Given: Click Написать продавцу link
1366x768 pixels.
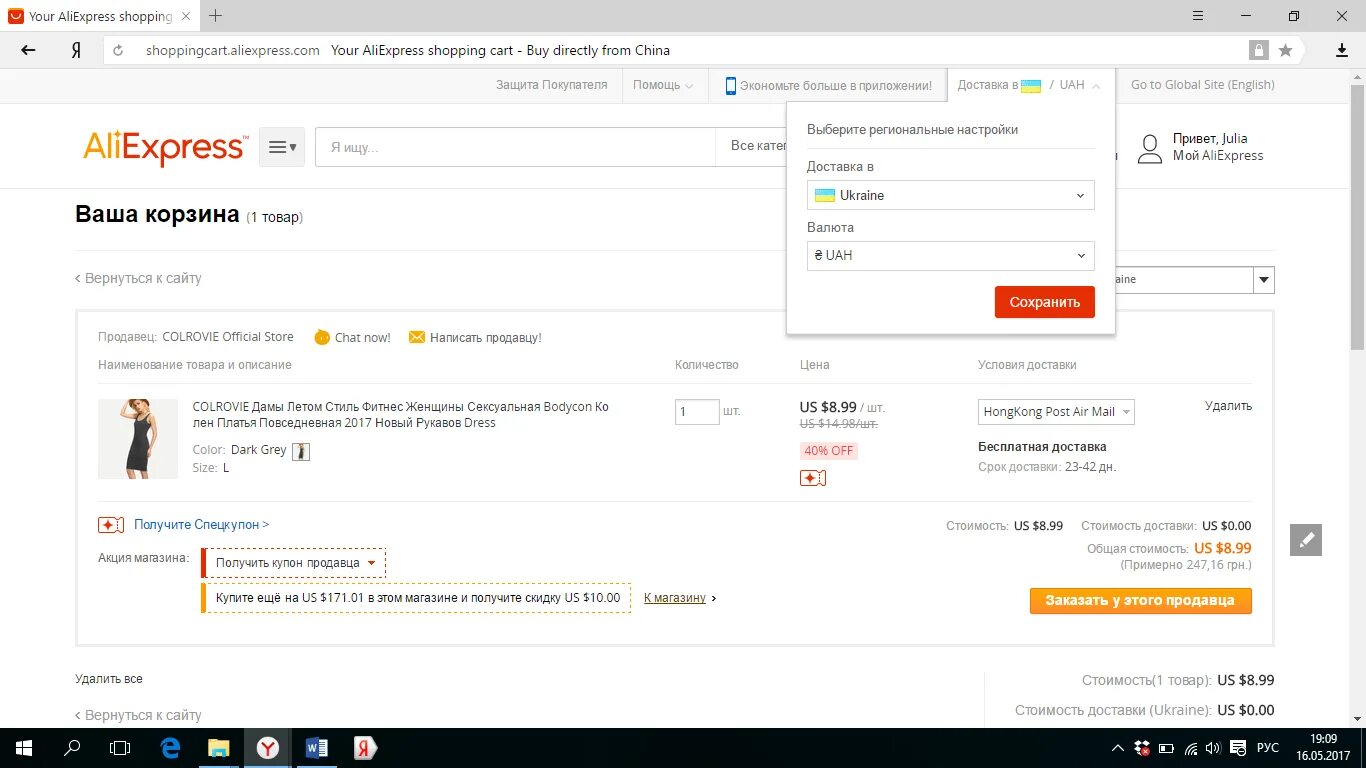Looking at the screenshot, I should click(486, 338).
